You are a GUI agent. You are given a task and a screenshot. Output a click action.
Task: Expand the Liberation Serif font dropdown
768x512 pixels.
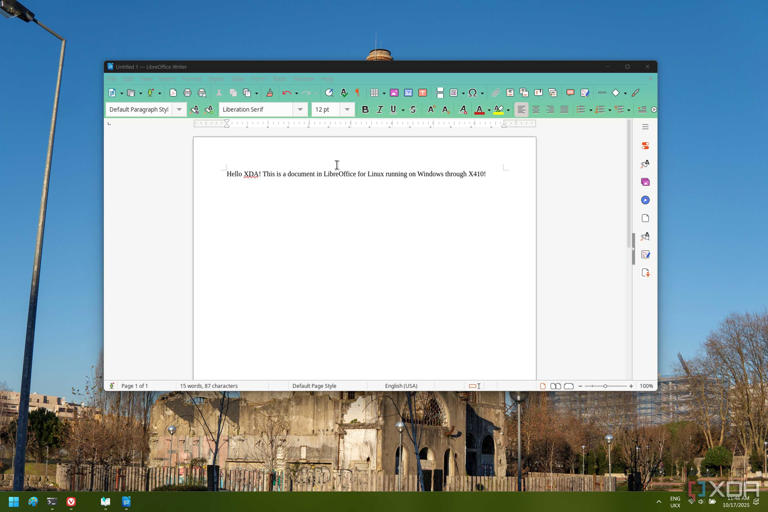300,109
